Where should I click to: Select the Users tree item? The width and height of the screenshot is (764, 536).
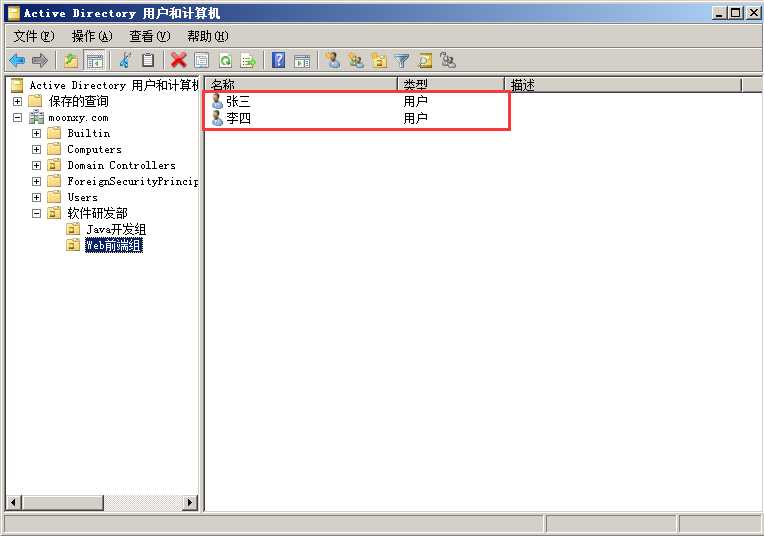point(82,197)
